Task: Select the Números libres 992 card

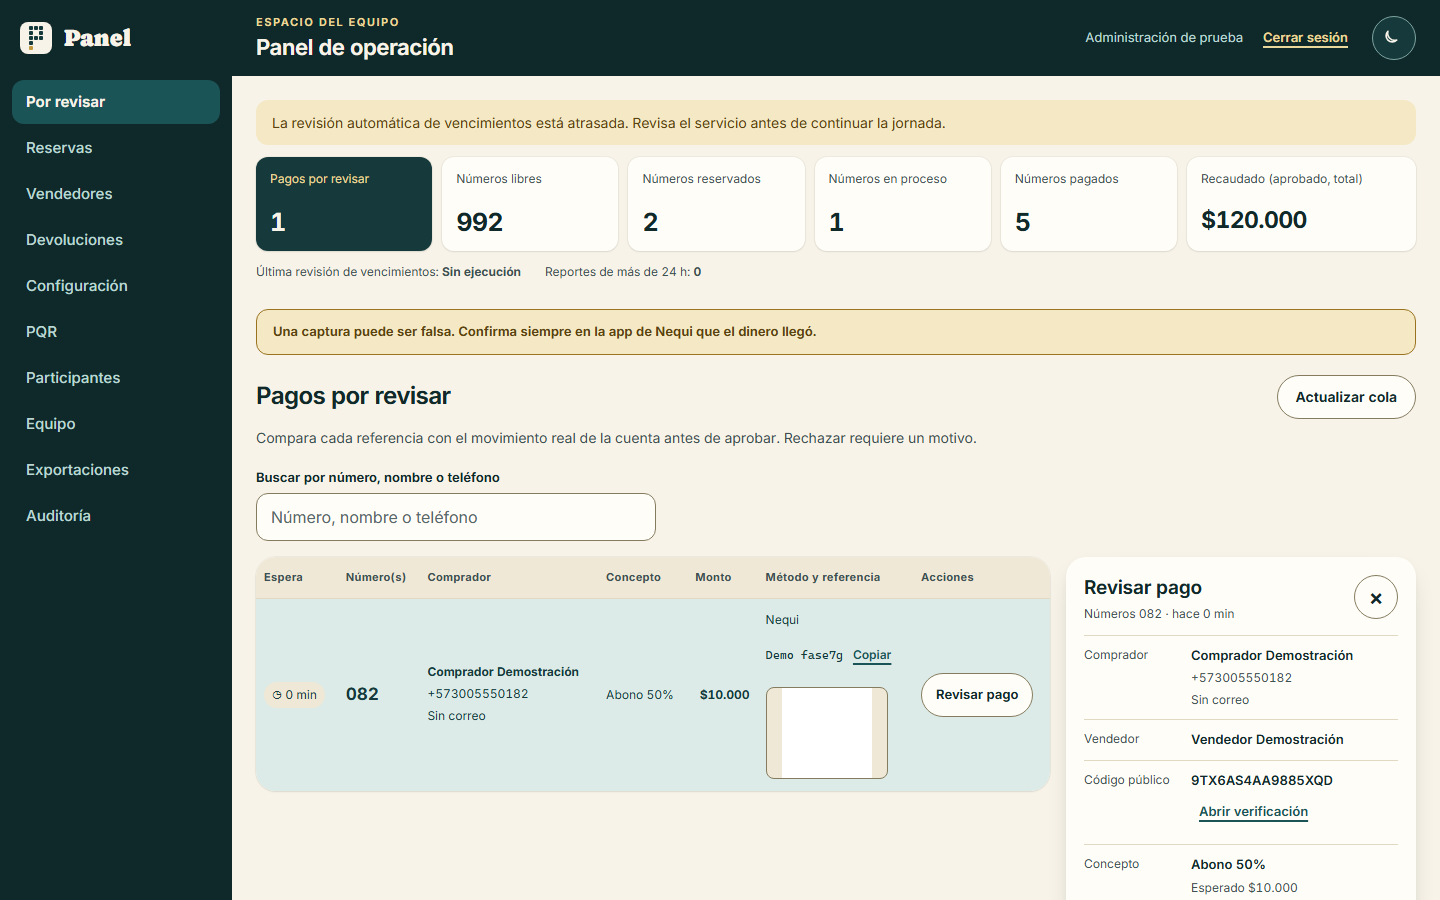Action: (x=530, y=204)
